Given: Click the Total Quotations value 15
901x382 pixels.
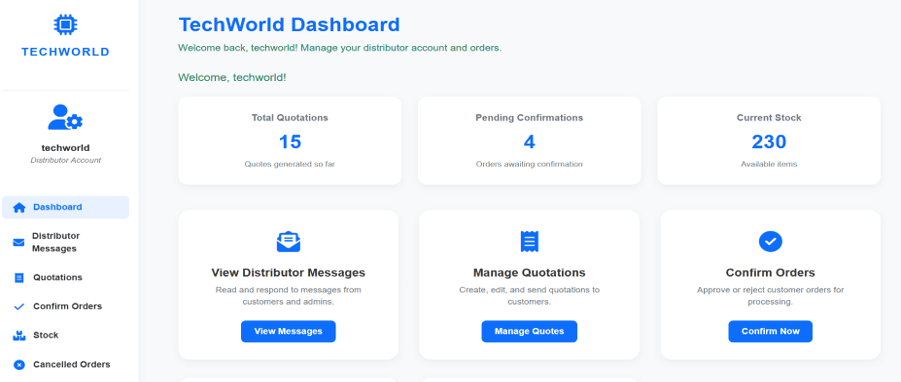Looking at the screenshot, I should (290, 142).
